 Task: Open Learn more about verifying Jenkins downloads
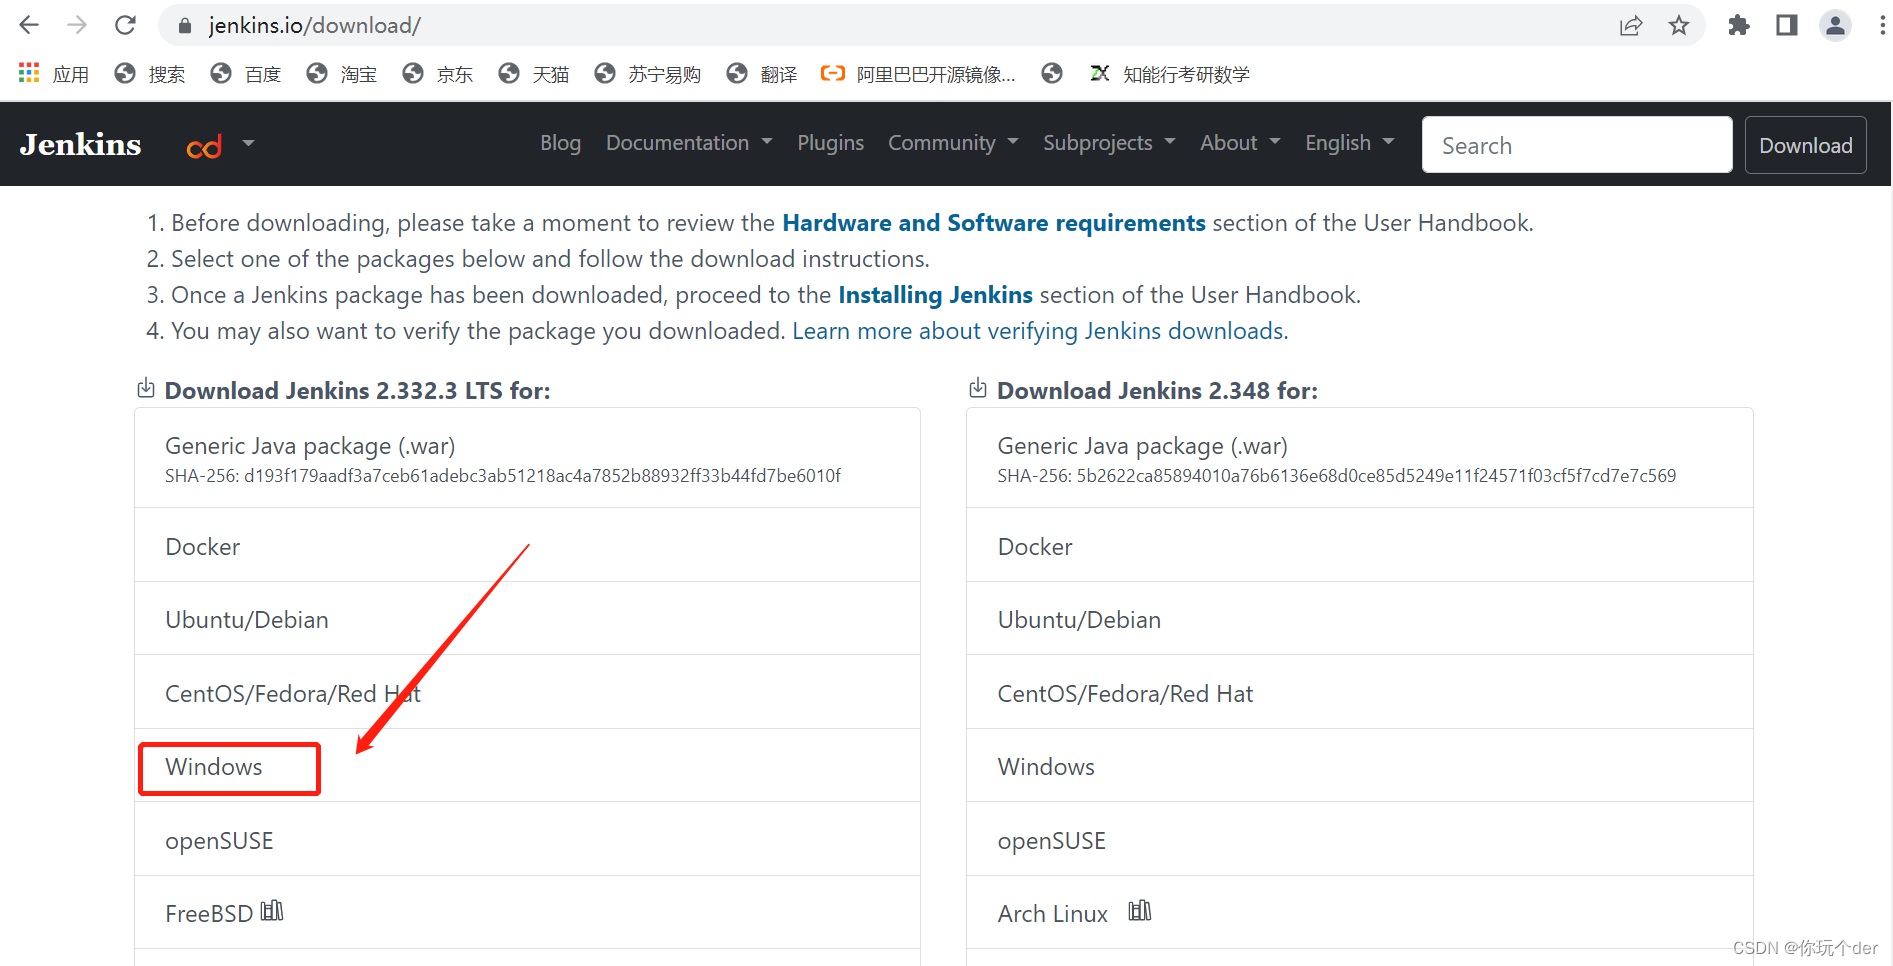(1040, 331)
